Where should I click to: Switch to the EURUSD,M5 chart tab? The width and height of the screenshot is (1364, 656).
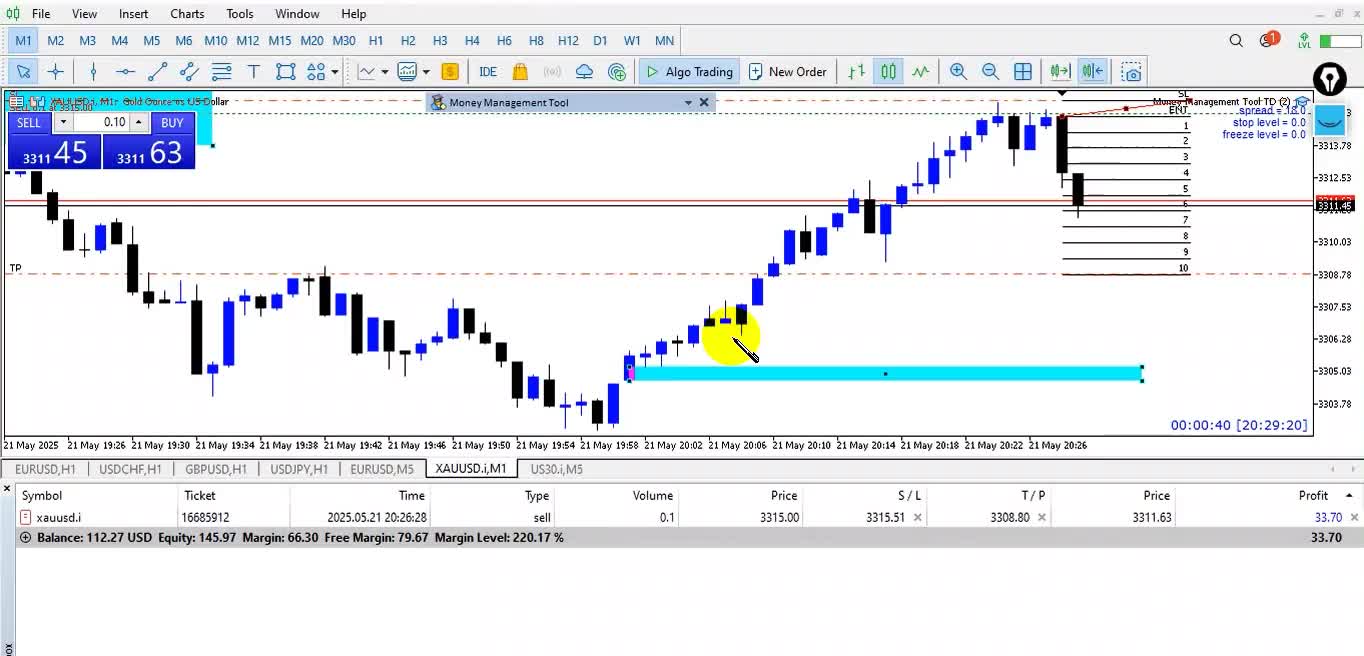[382, 469]
